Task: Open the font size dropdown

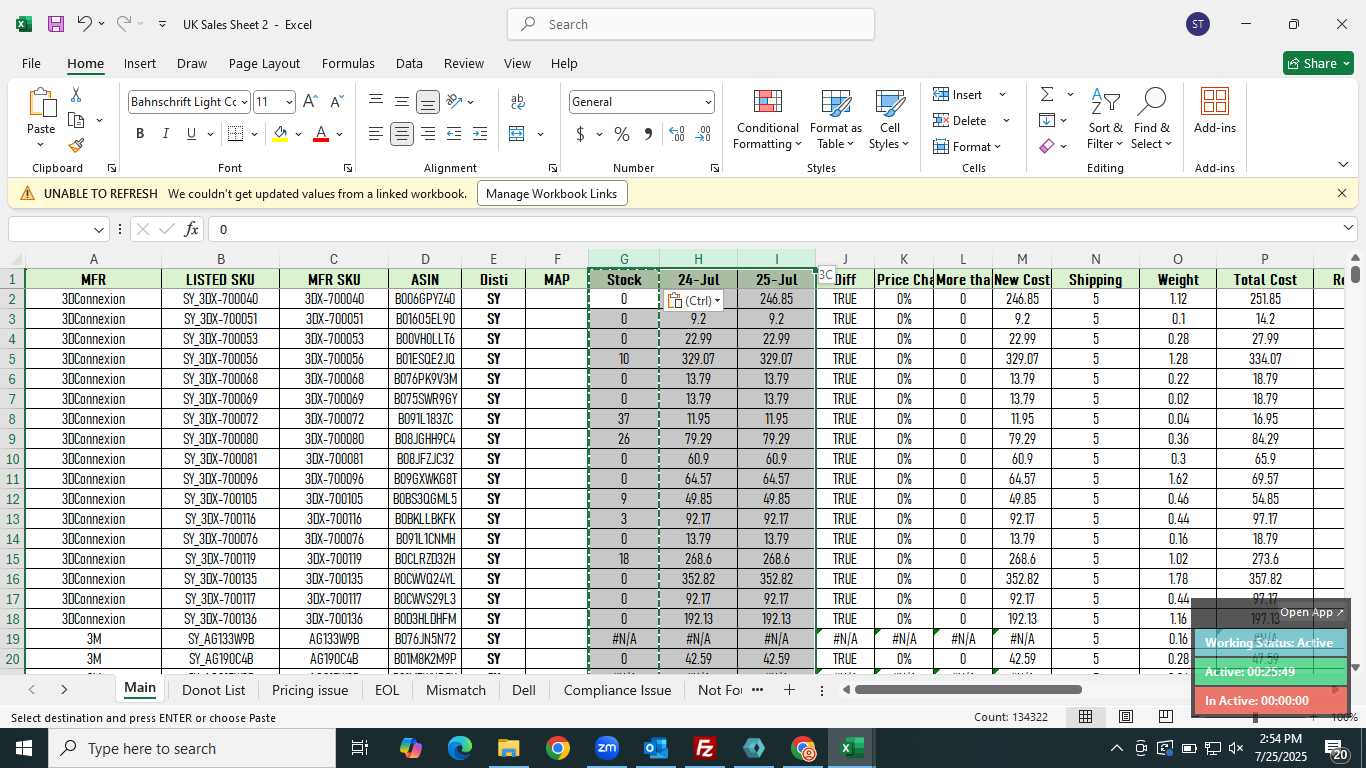Action: pos(289,102)
